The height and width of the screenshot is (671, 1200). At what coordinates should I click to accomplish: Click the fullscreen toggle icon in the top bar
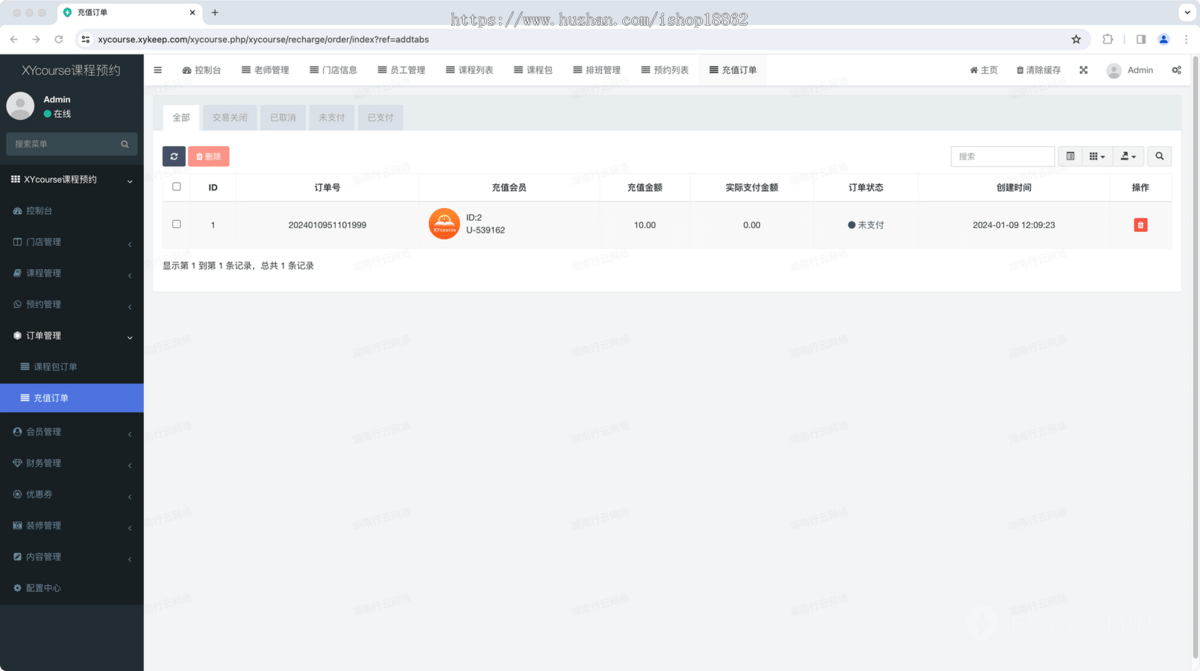[x=1083, y=70]
